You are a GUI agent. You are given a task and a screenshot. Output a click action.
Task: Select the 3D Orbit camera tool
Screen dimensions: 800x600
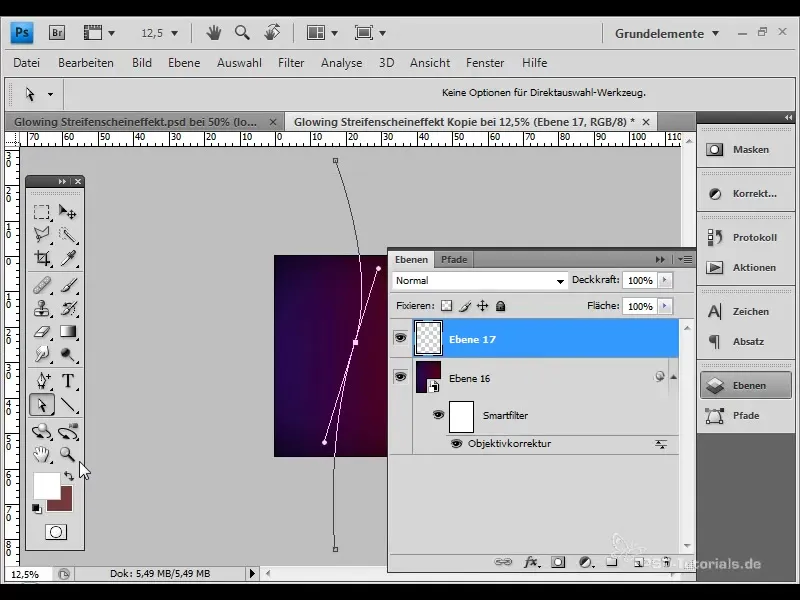click(x=67, y=432)
